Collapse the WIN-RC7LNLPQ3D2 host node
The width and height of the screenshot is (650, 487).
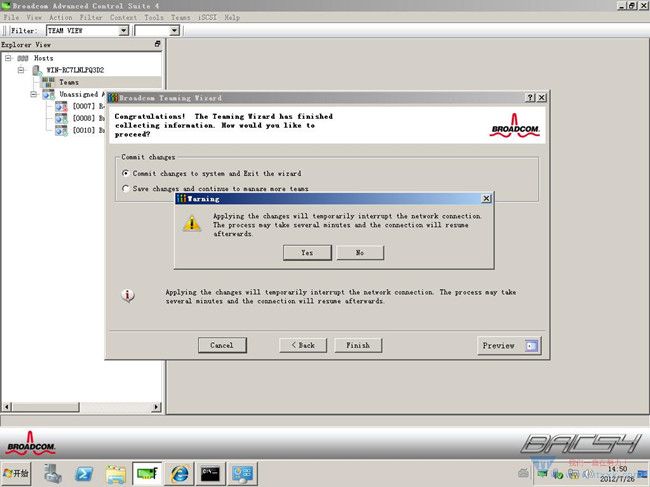click(x=21, y=70)
